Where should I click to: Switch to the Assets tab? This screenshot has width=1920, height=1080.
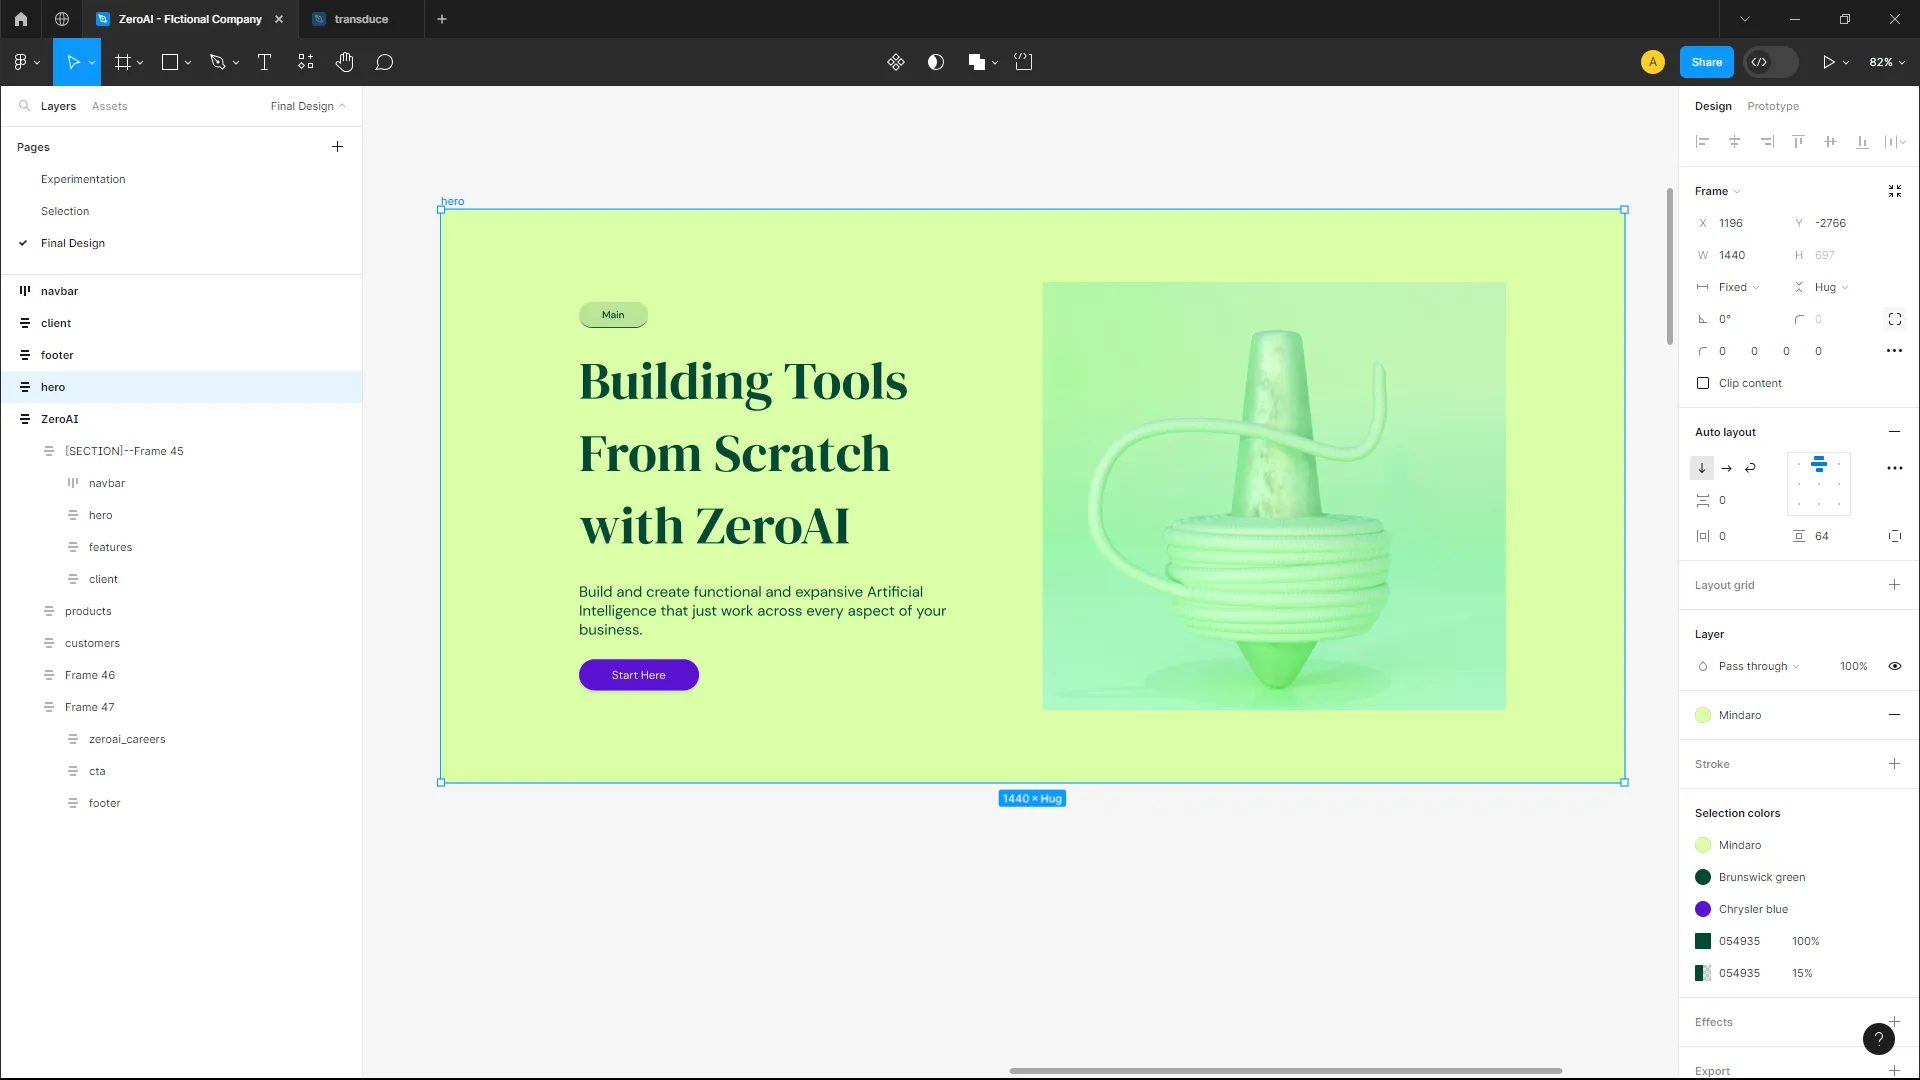109,106
